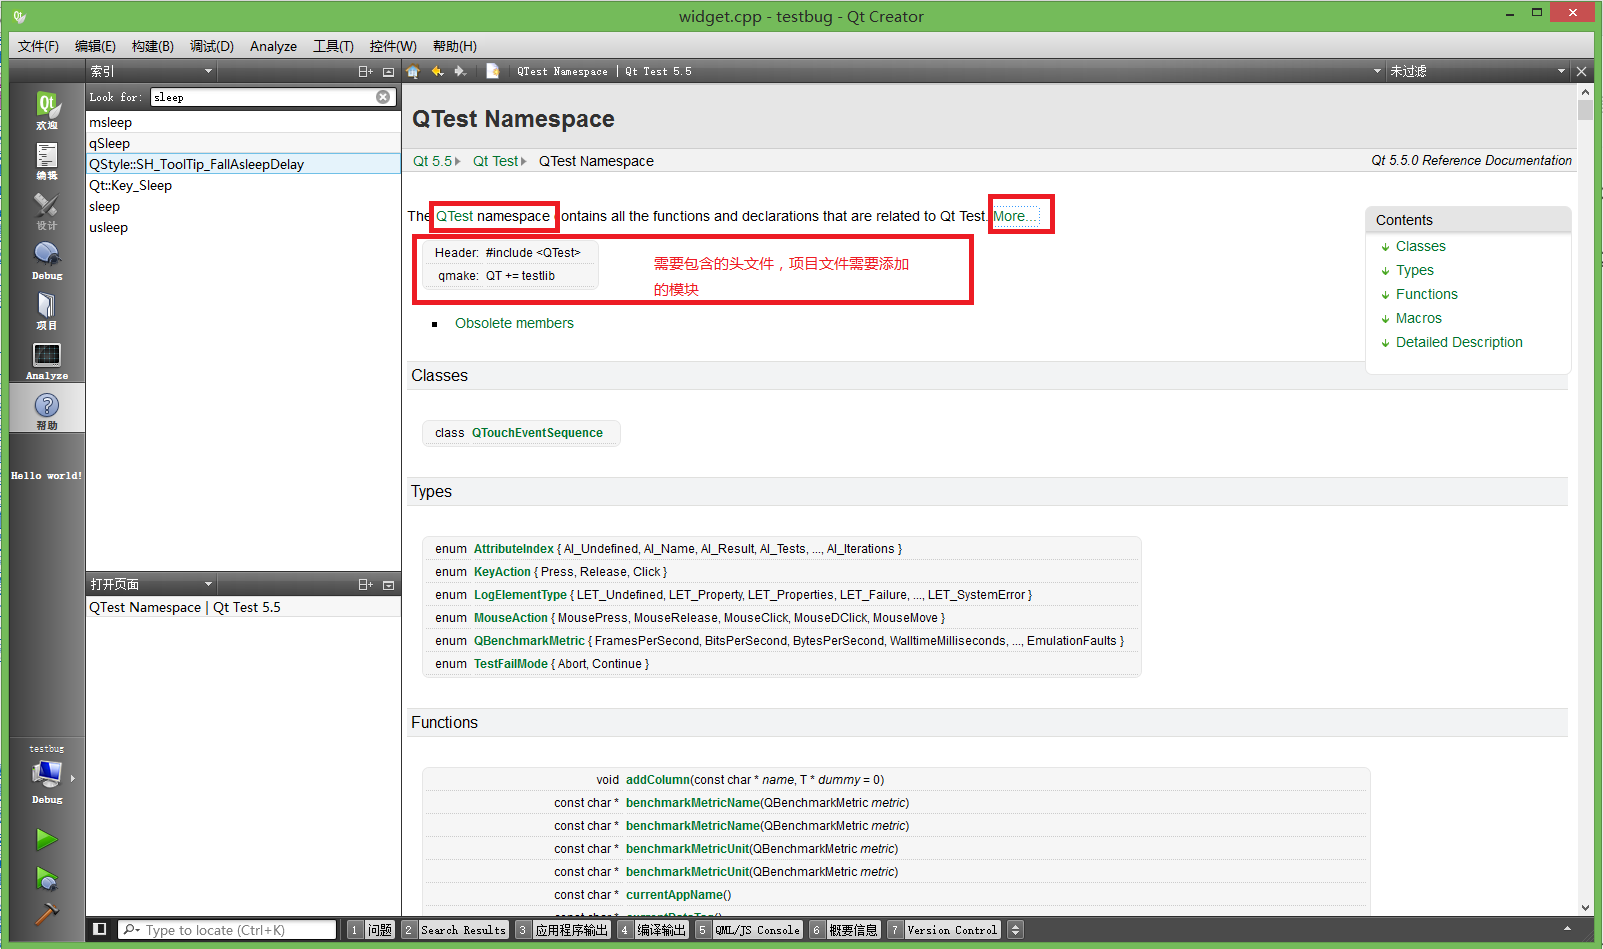Screen dimensions: 1603x949
Task: Show the 编译输出 pane
Action: click(653, 929)
